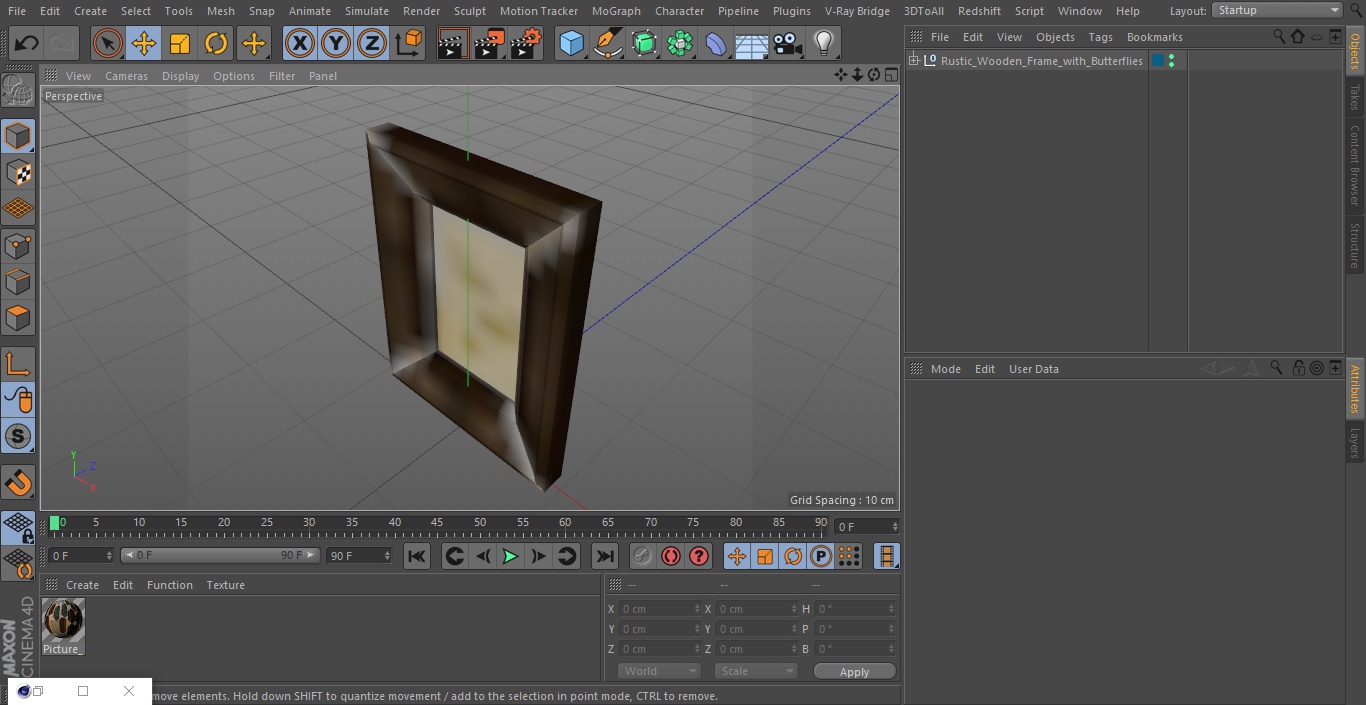Expand the Rustic_Wooden_Frame_with_Butterflies object
The image size is (1366, 705).
pos(913,61)
